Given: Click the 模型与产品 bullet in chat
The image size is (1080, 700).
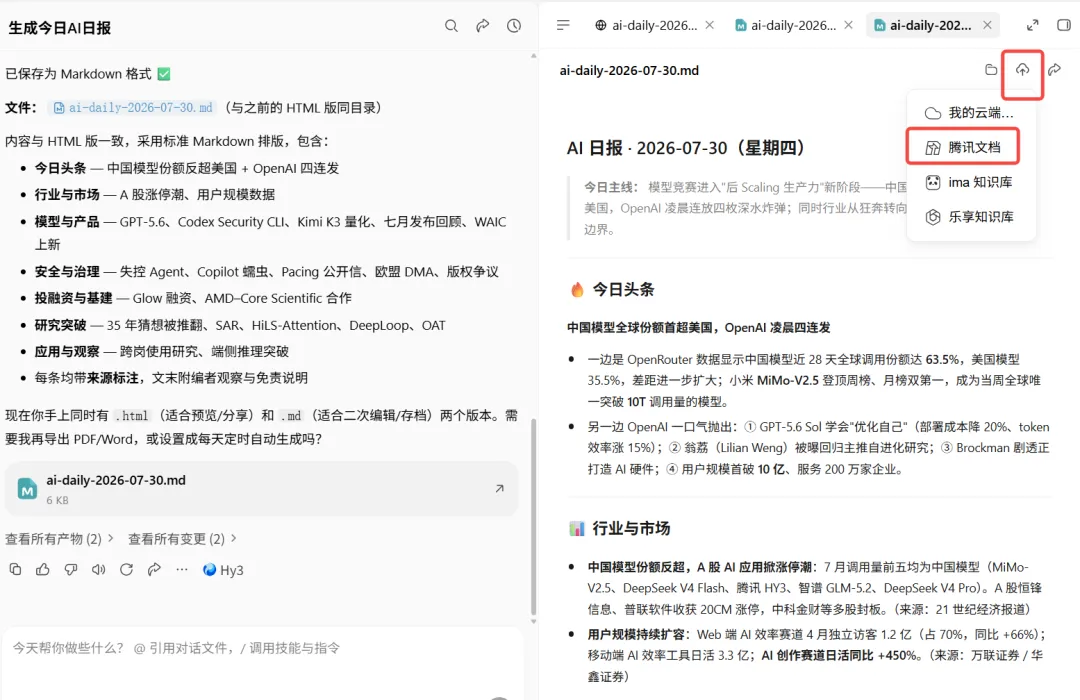Looking at the screenshot, I should tap(271, 233).
